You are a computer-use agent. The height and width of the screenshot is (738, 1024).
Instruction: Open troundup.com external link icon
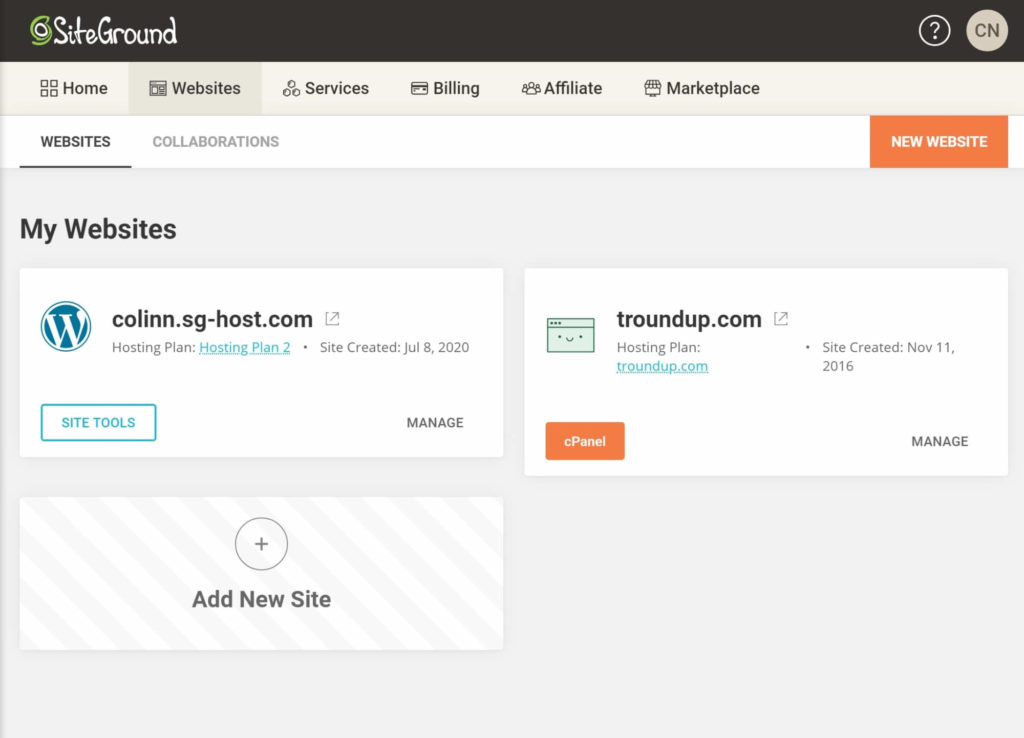point(781,319)
